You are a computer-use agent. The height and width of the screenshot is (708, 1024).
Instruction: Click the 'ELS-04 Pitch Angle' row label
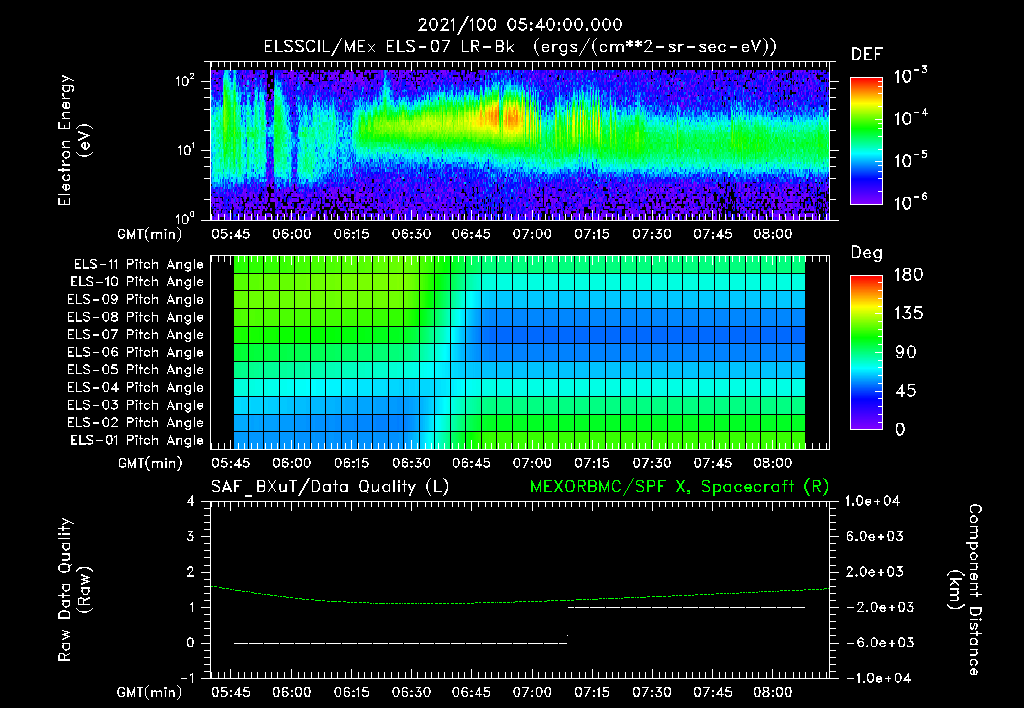pos(136,387)
